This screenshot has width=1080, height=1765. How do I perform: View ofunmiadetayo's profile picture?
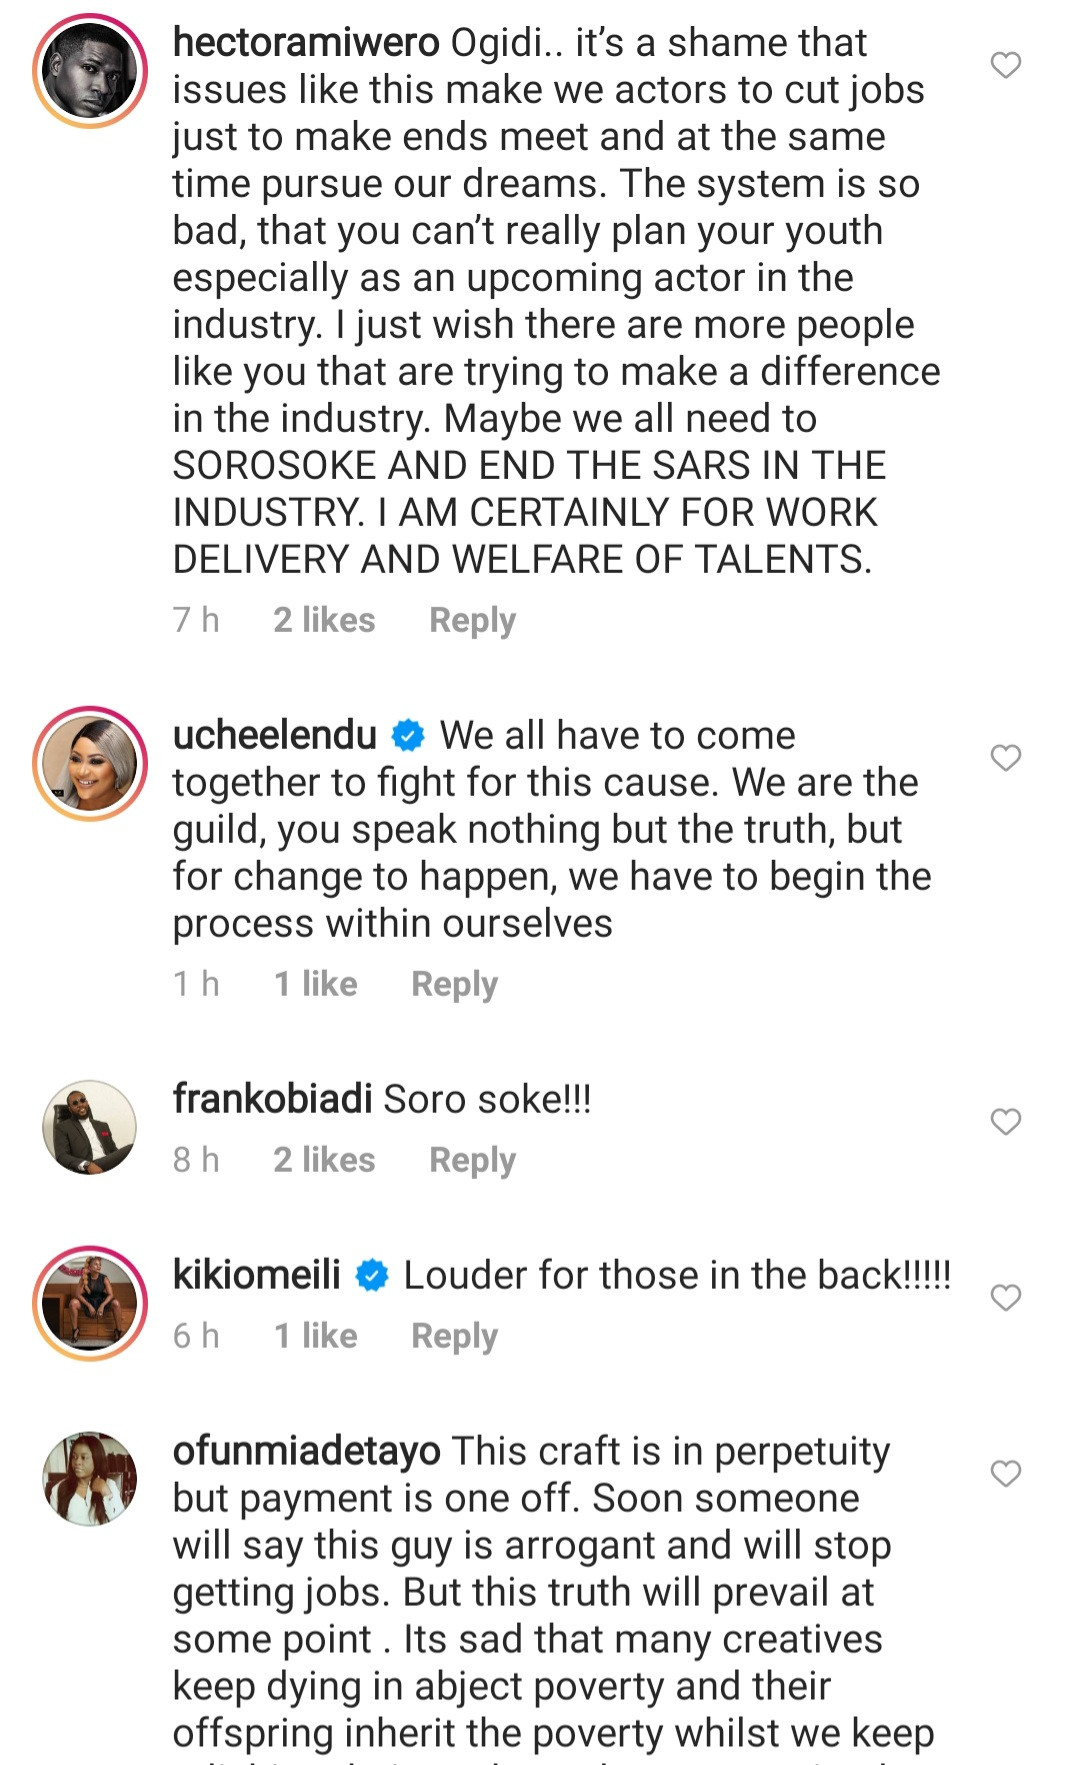90,1478
